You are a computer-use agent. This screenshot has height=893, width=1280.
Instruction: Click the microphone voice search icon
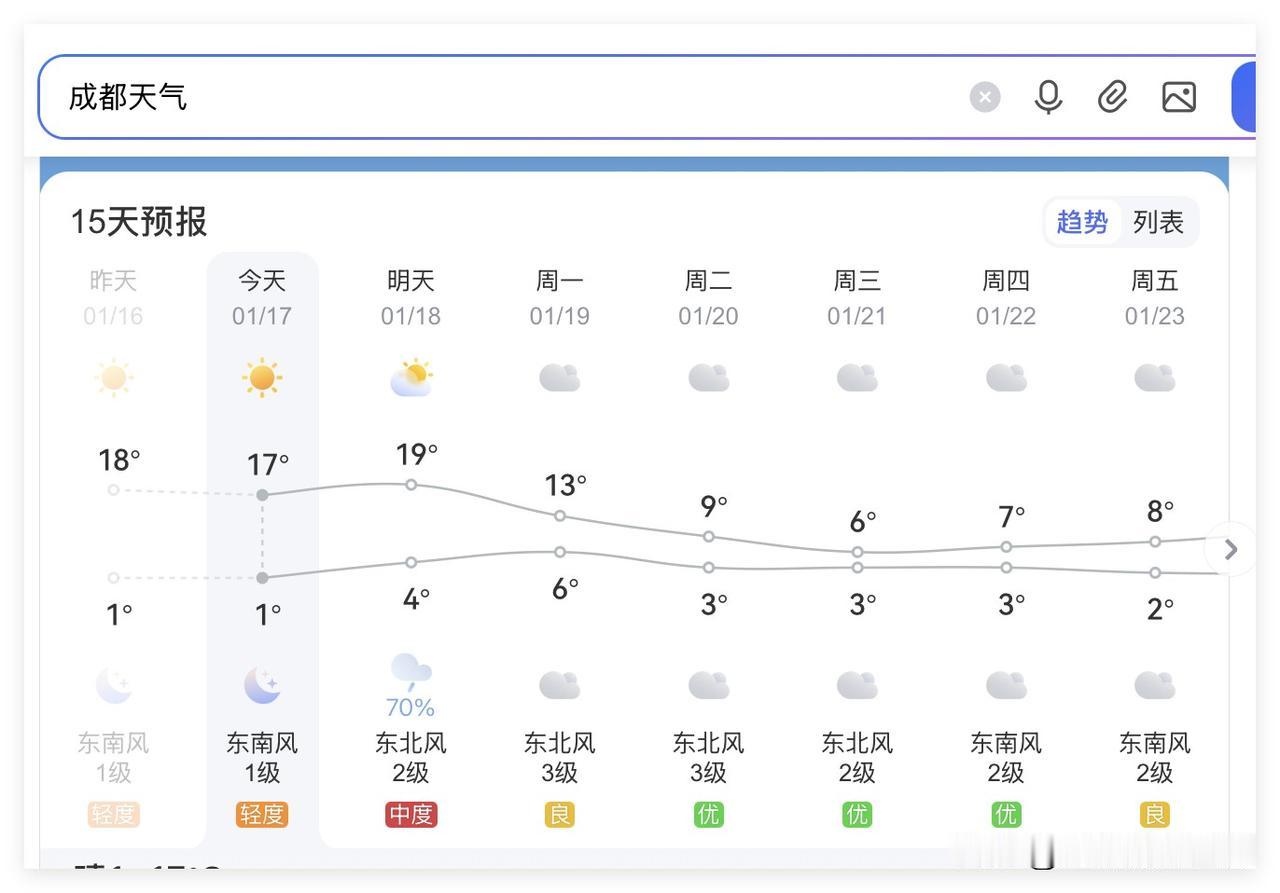(1047, 96)
